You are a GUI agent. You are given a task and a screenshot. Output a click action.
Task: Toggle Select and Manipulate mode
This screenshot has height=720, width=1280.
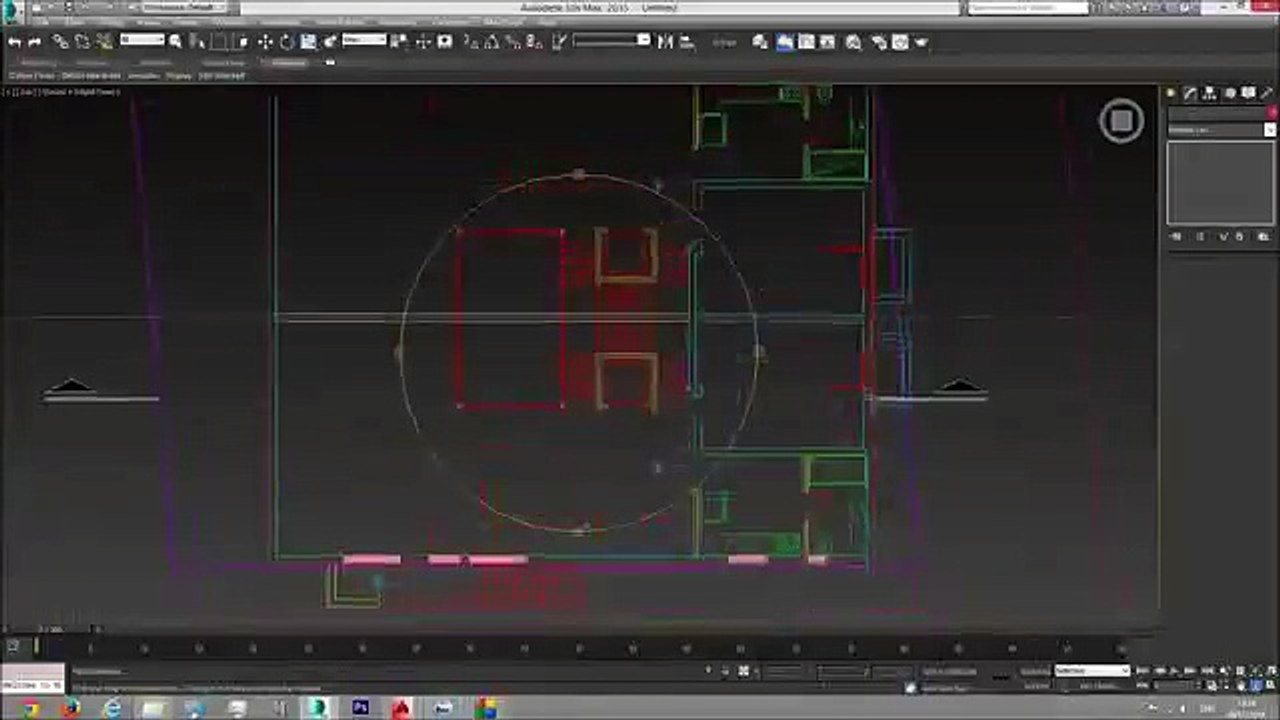422,42
